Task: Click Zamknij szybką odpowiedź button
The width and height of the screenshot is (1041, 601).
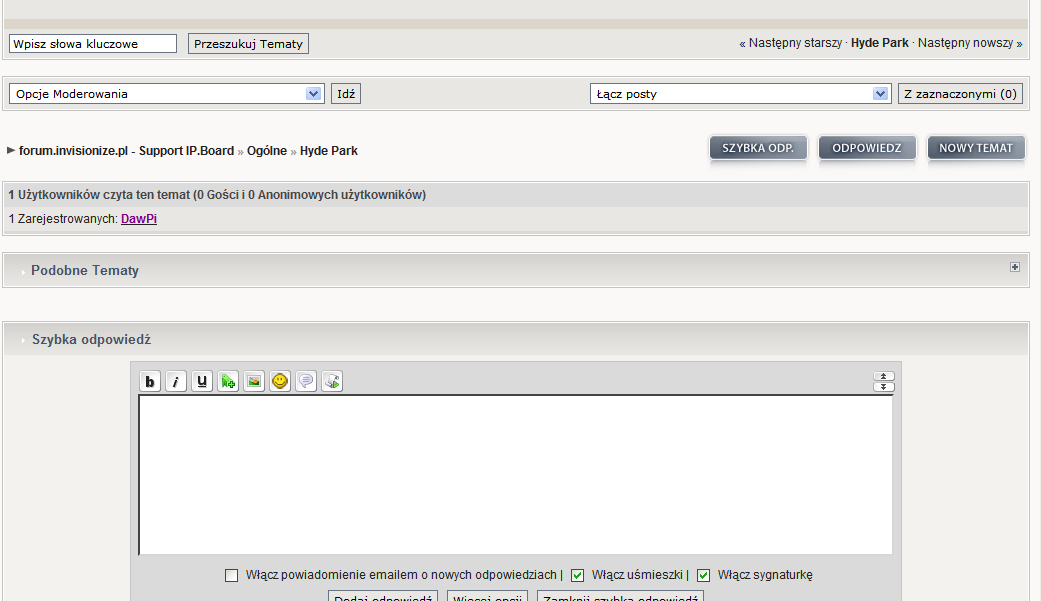Action: point(620,596)
